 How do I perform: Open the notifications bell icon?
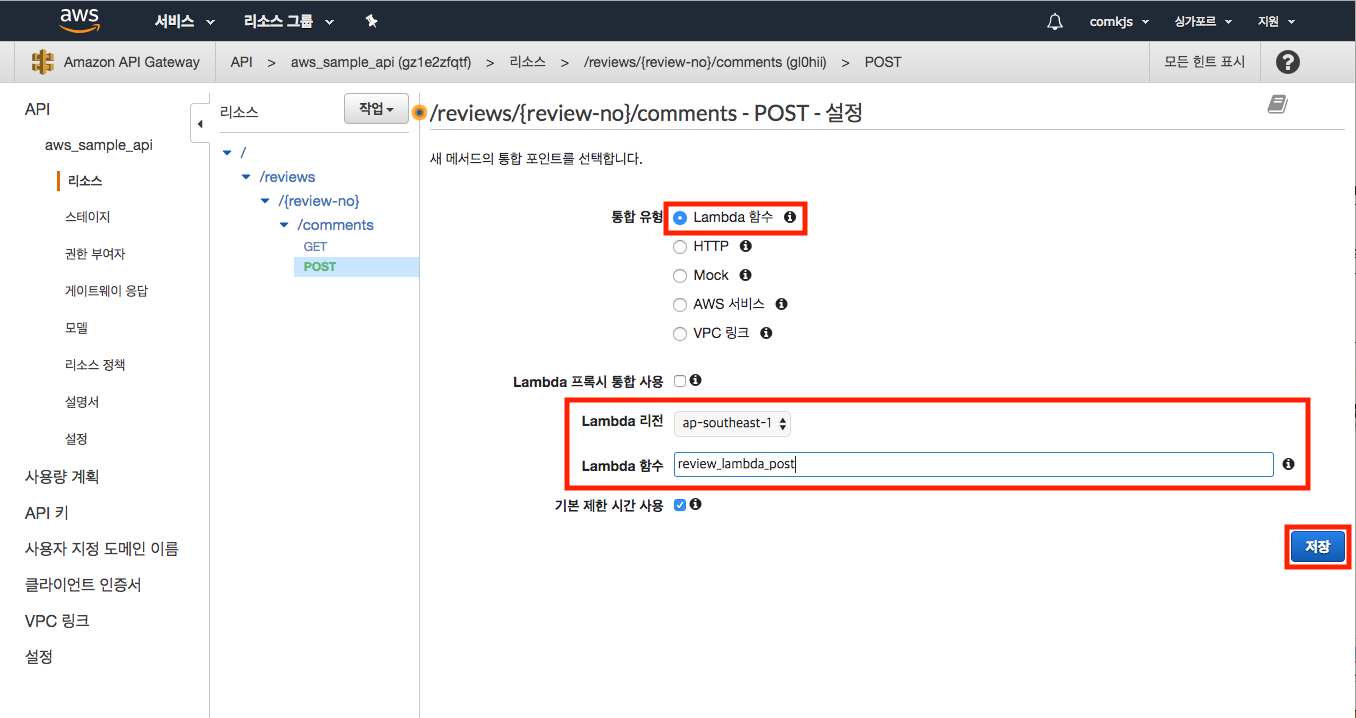(x=1054, y=22)
